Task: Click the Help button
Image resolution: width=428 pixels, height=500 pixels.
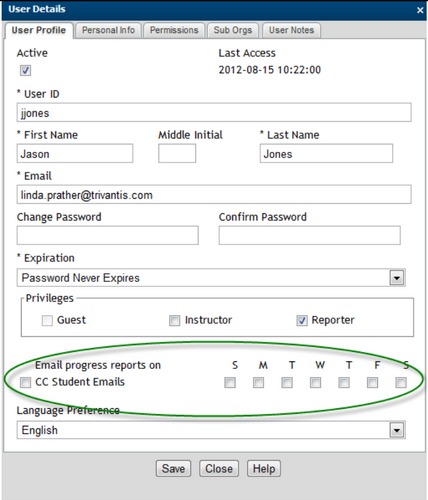Action: [x=264, y=469]
